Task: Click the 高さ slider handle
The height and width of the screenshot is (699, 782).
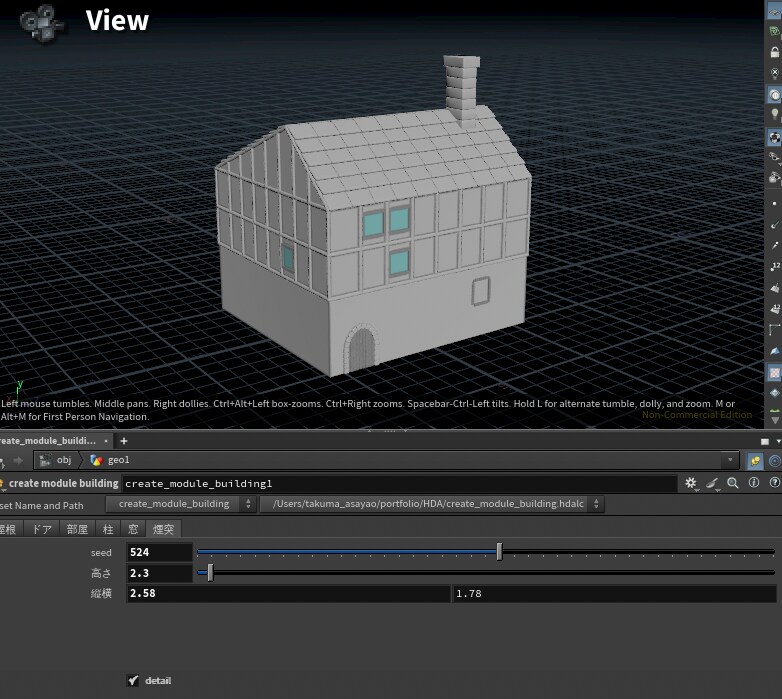Action: pos(210,573)
